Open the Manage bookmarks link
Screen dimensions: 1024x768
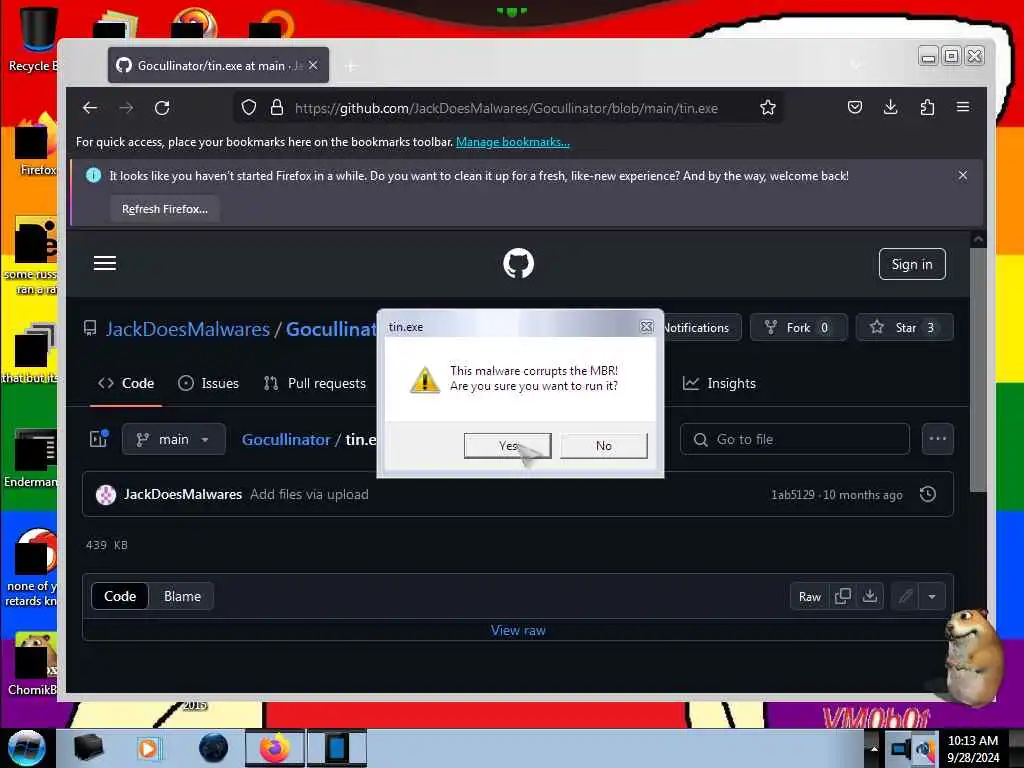(x=513, y=142)
